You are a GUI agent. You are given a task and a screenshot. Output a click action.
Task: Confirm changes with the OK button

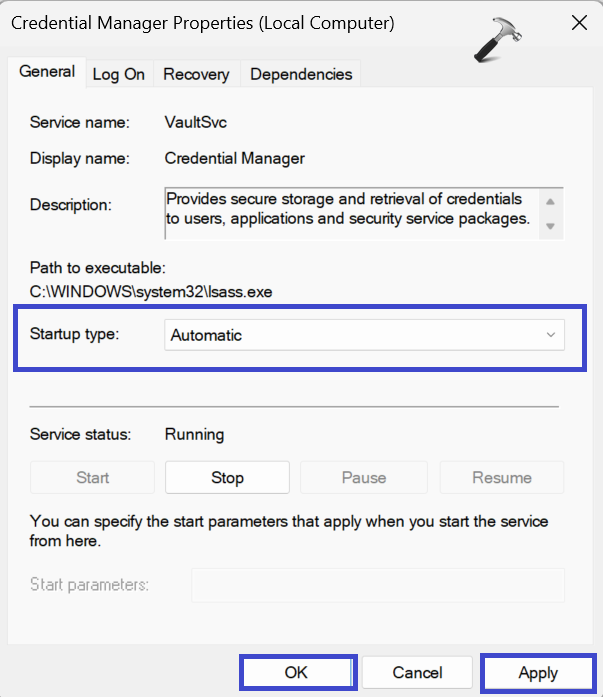297,672
